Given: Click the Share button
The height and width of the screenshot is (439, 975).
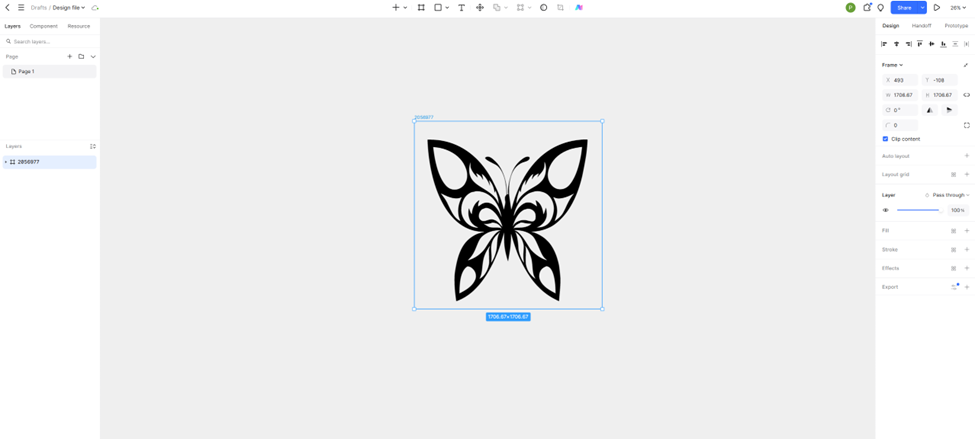Looking at the screenshot, I should coord(905,7).
